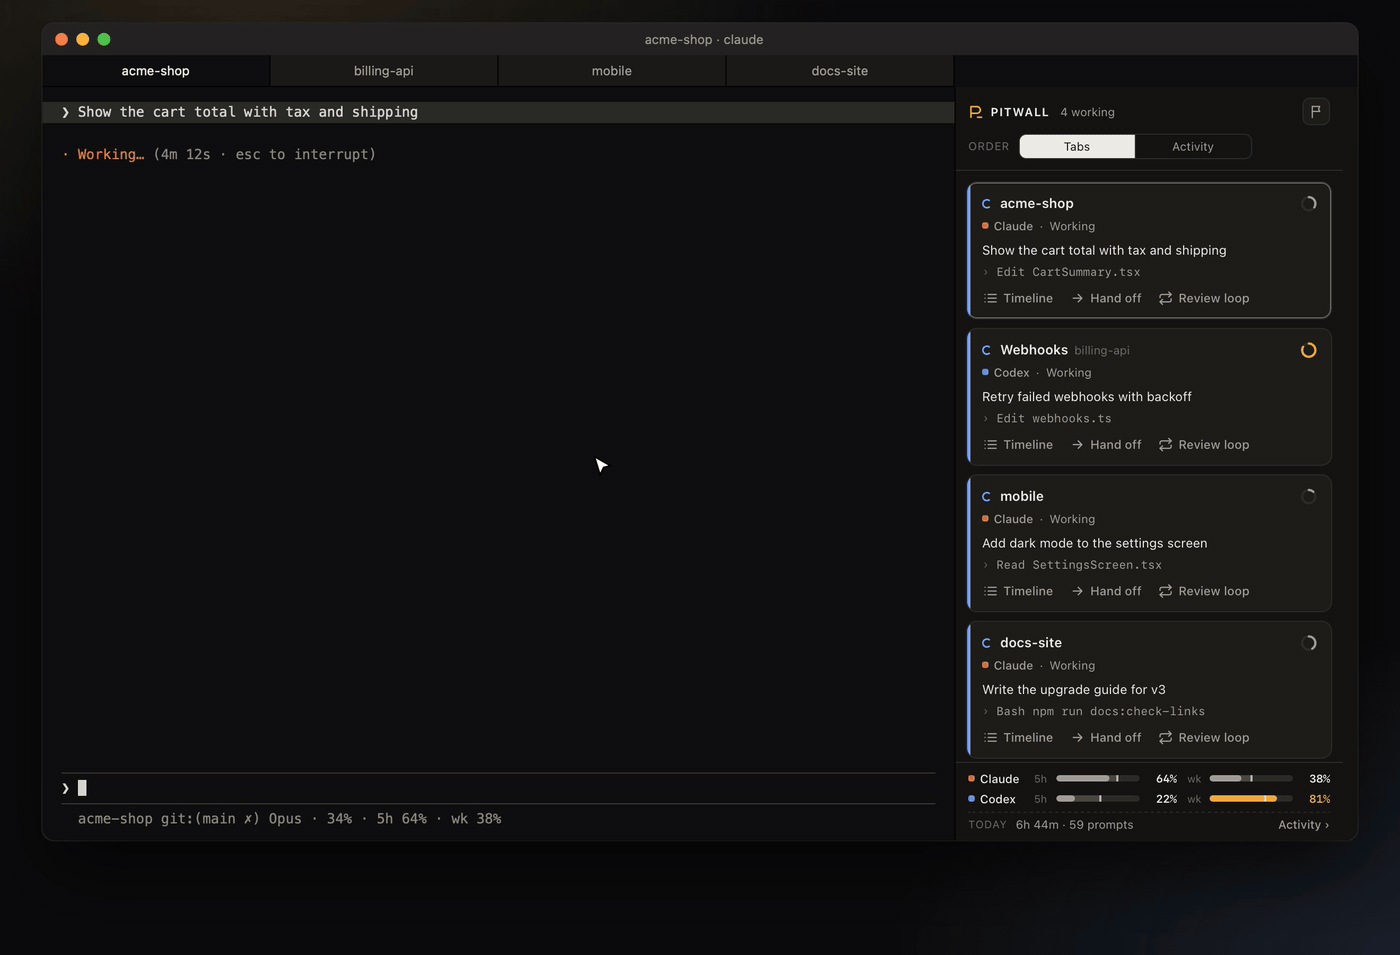
Task: Switch to the billing-api tab
Action: point(384,71)
